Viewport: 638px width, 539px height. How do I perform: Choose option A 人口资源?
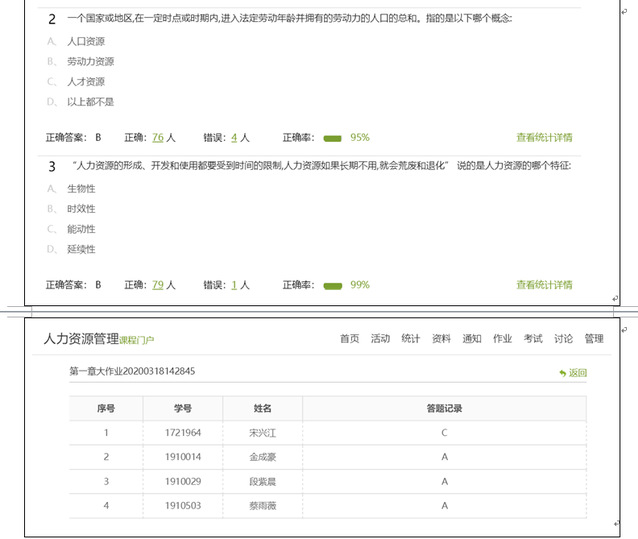(x=85, y=42)
